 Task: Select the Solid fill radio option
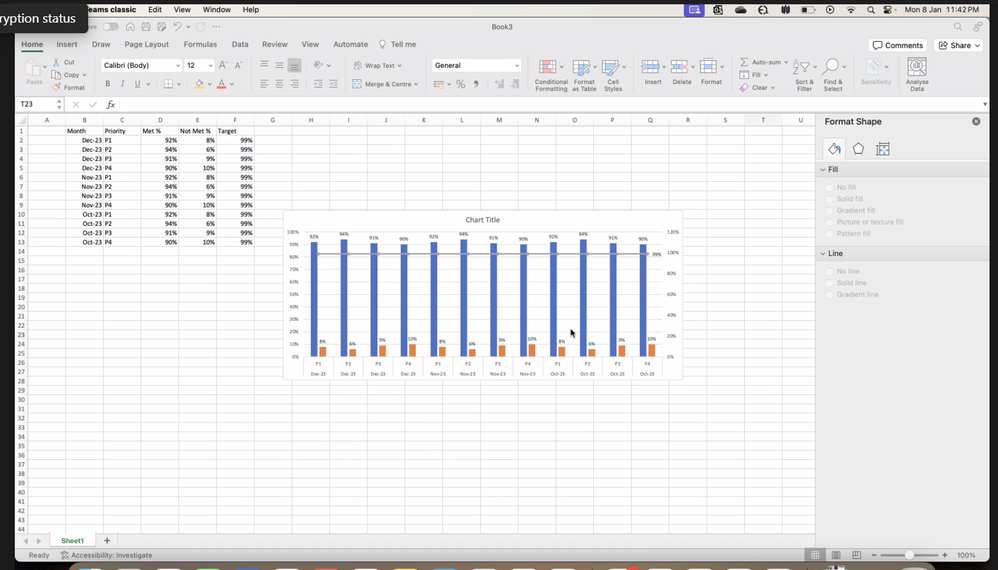829,198
